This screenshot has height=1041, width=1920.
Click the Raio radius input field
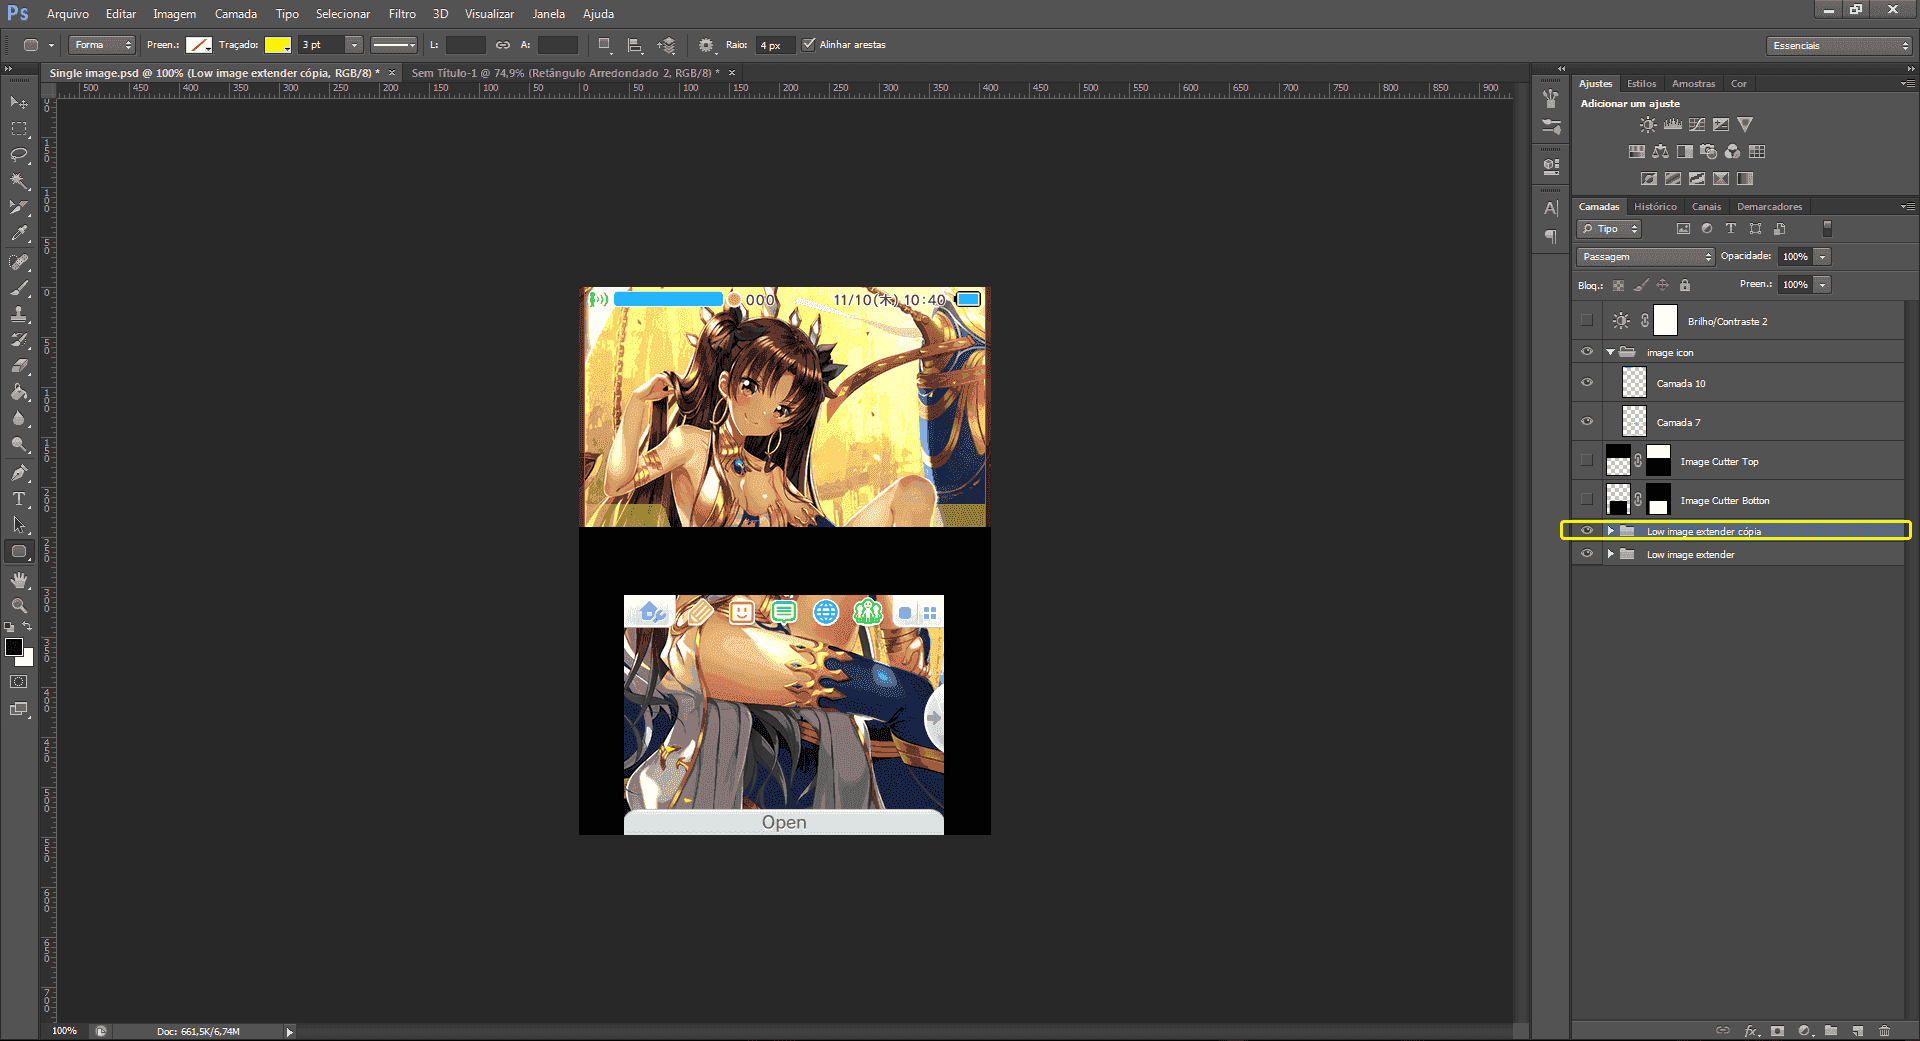(x=774, y=45)
